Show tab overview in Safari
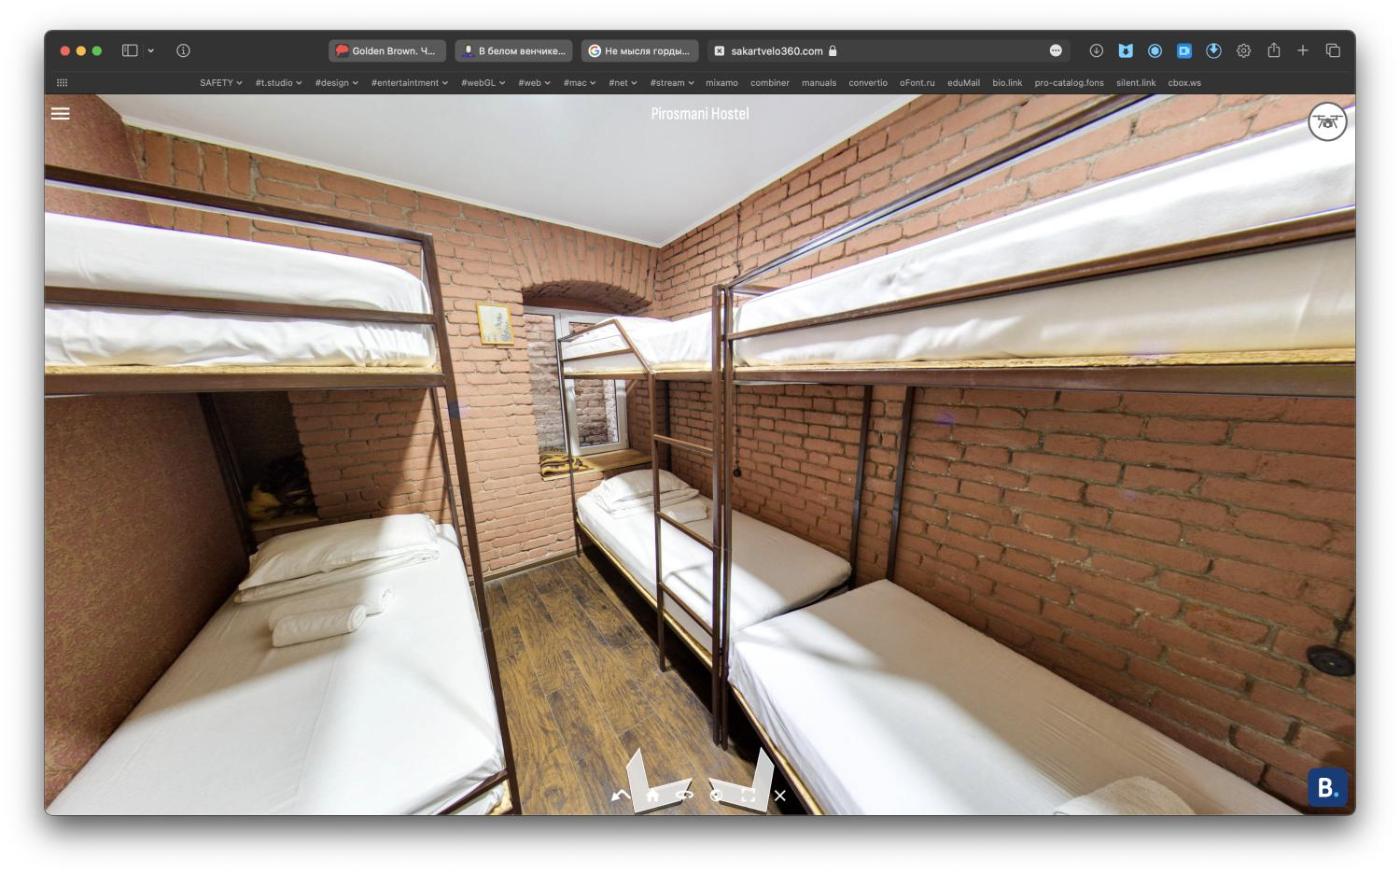1400x874 pixels. pos(1332,51)
